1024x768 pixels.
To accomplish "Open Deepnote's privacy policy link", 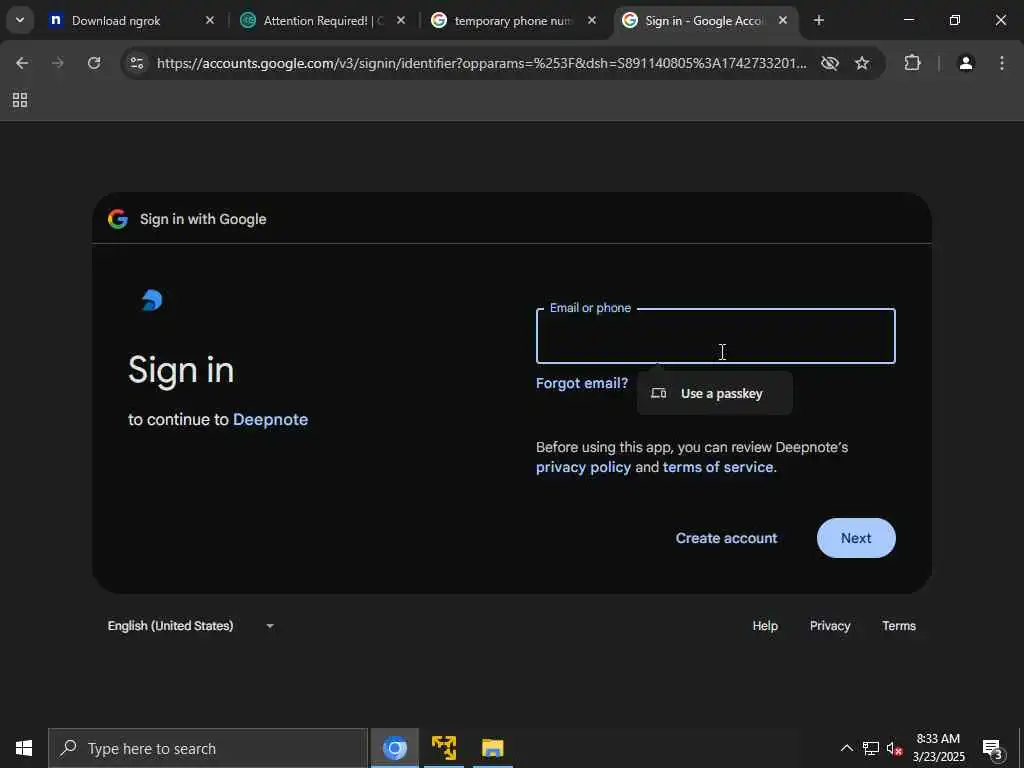I will [583, 467].
